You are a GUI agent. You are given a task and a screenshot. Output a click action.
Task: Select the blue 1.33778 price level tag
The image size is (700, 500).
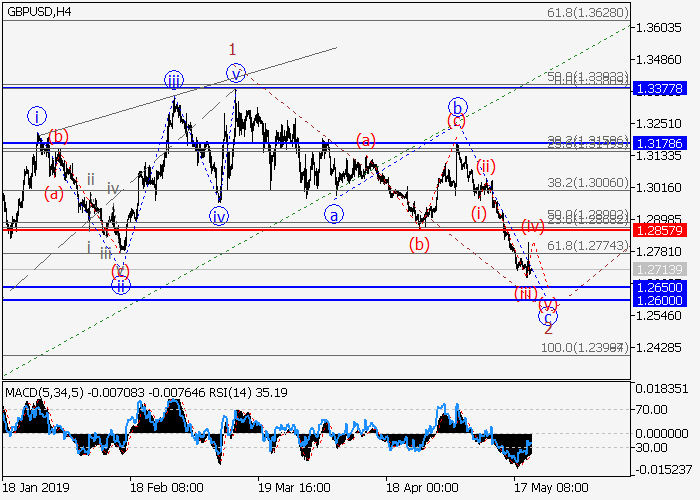[x=659, y=89]
